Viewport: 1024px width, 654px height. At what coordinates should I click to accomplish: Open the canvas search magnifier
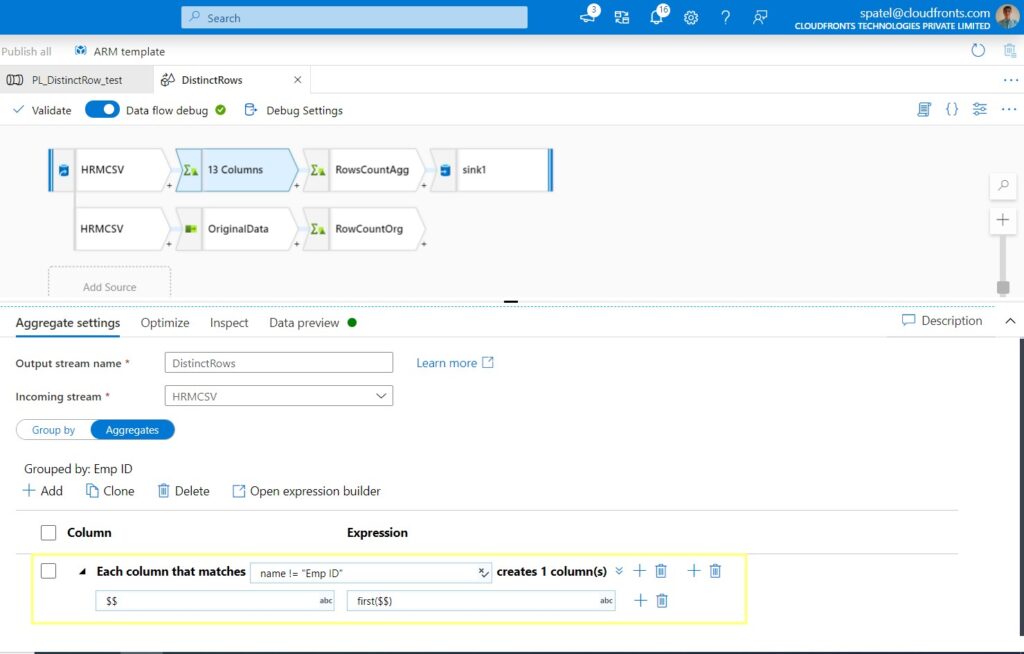pos(1003,186)
